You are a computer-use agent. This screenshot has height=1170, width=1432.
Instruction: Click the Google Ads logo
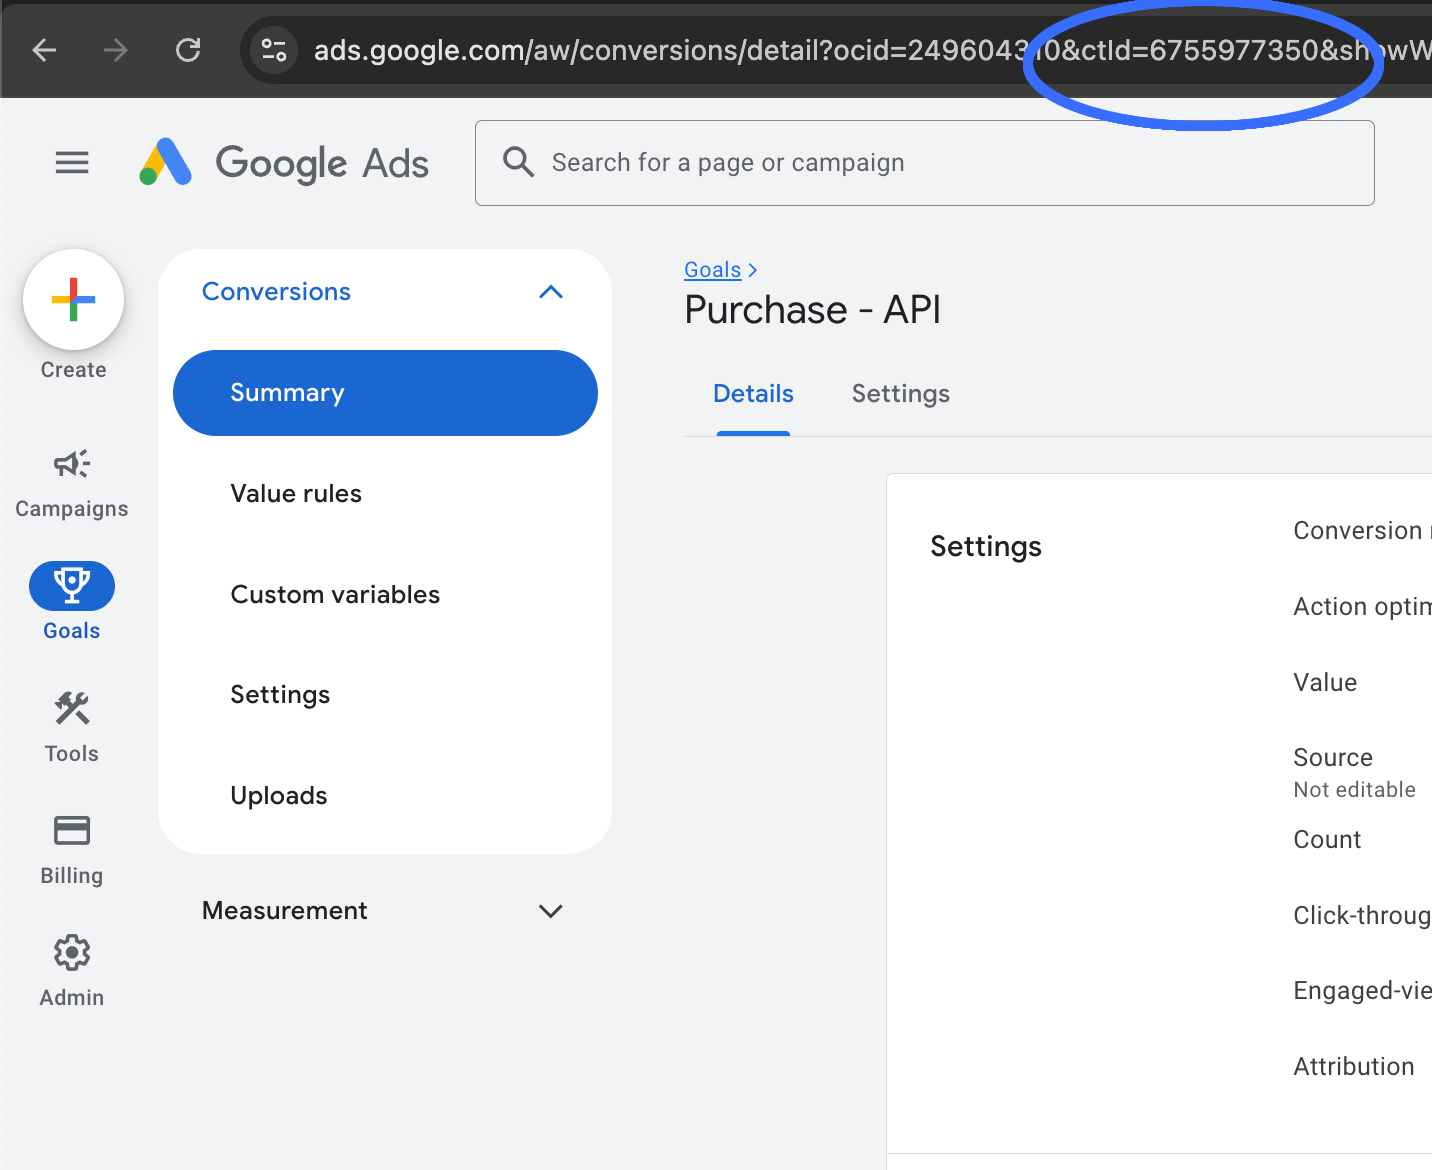[x=283, y=162]
